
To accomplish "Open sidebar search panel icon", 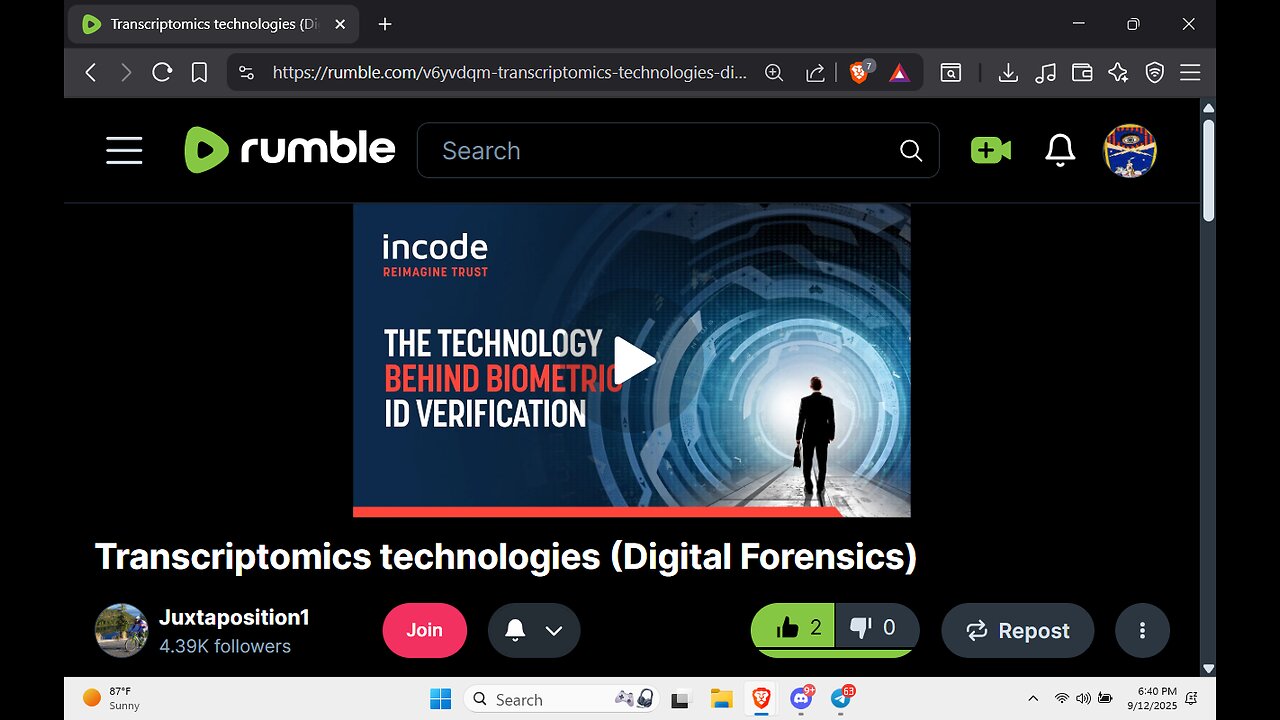I will click(951, 72).
